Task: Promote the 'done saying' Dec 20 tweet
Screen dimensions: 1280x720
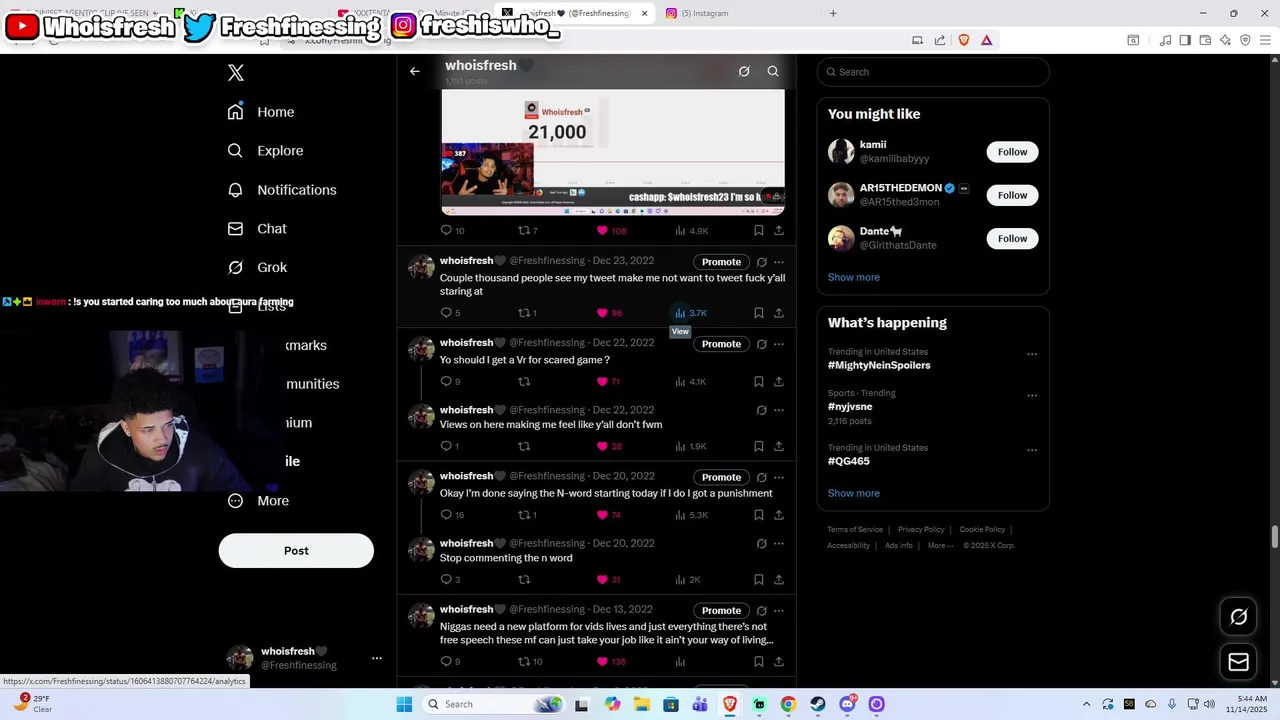Action: coord(721,477)
